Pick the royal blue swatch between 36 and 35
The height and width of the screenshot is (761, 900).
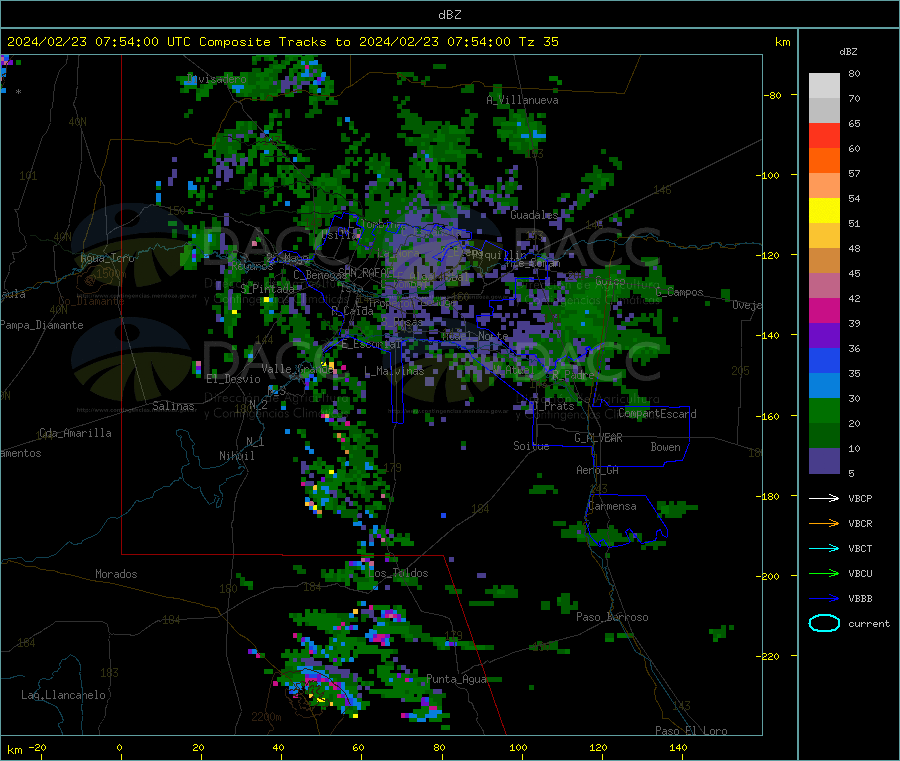pos(824,360)
